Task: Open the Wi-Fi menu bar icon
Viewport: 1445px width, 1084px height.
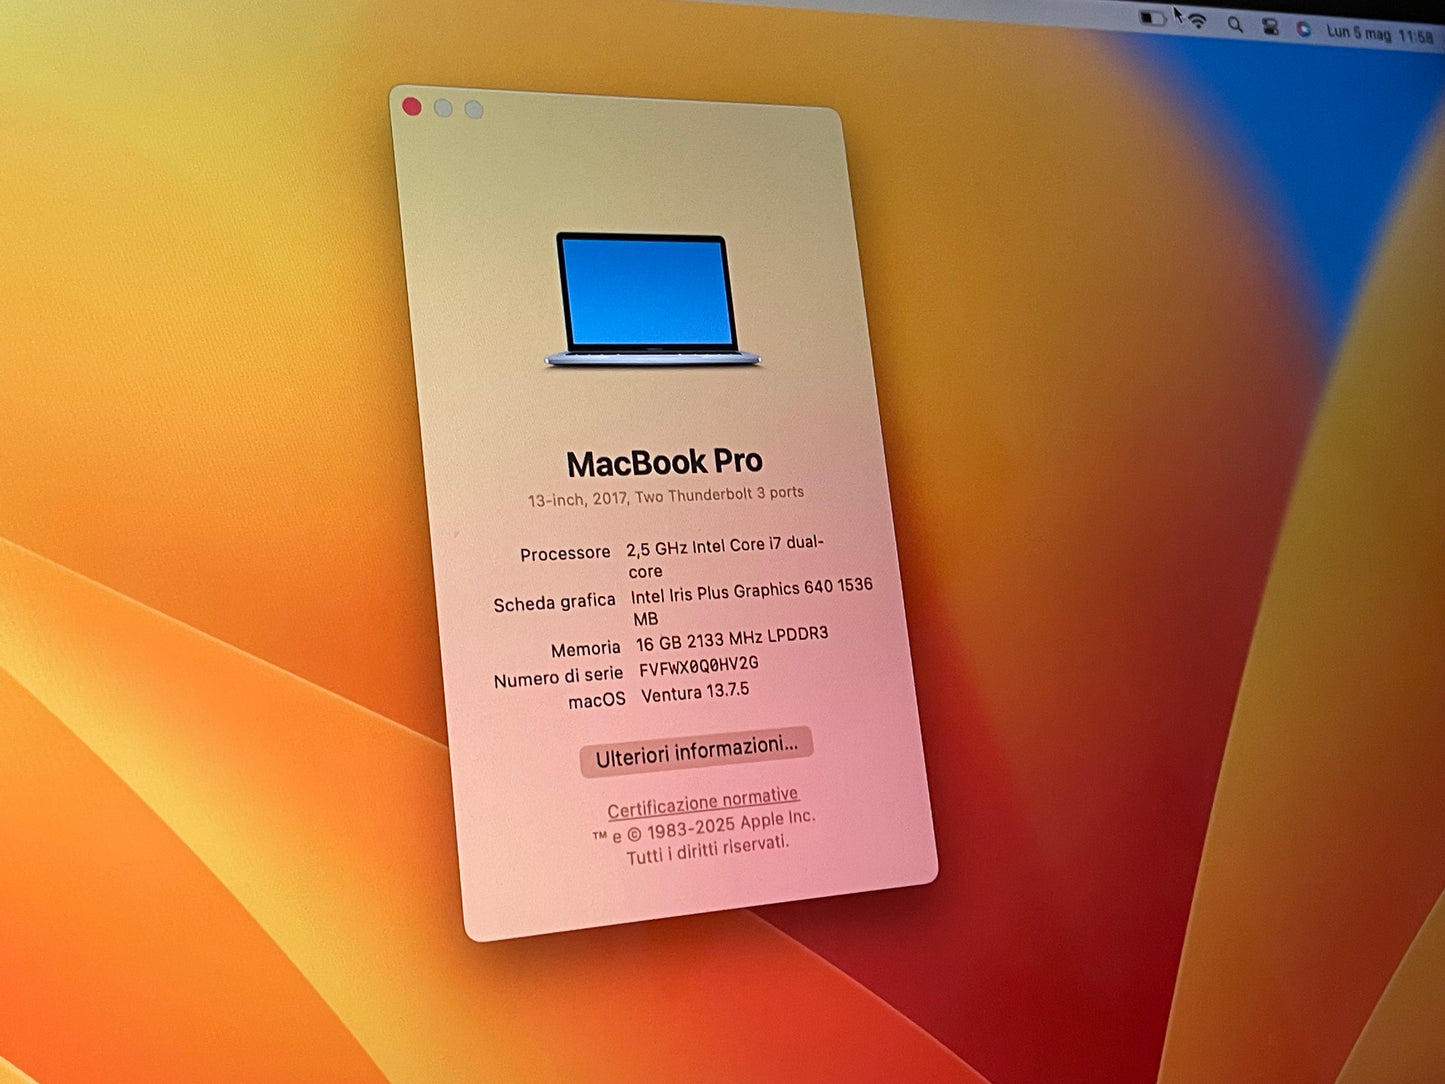Action: (x=1197, y=22)
